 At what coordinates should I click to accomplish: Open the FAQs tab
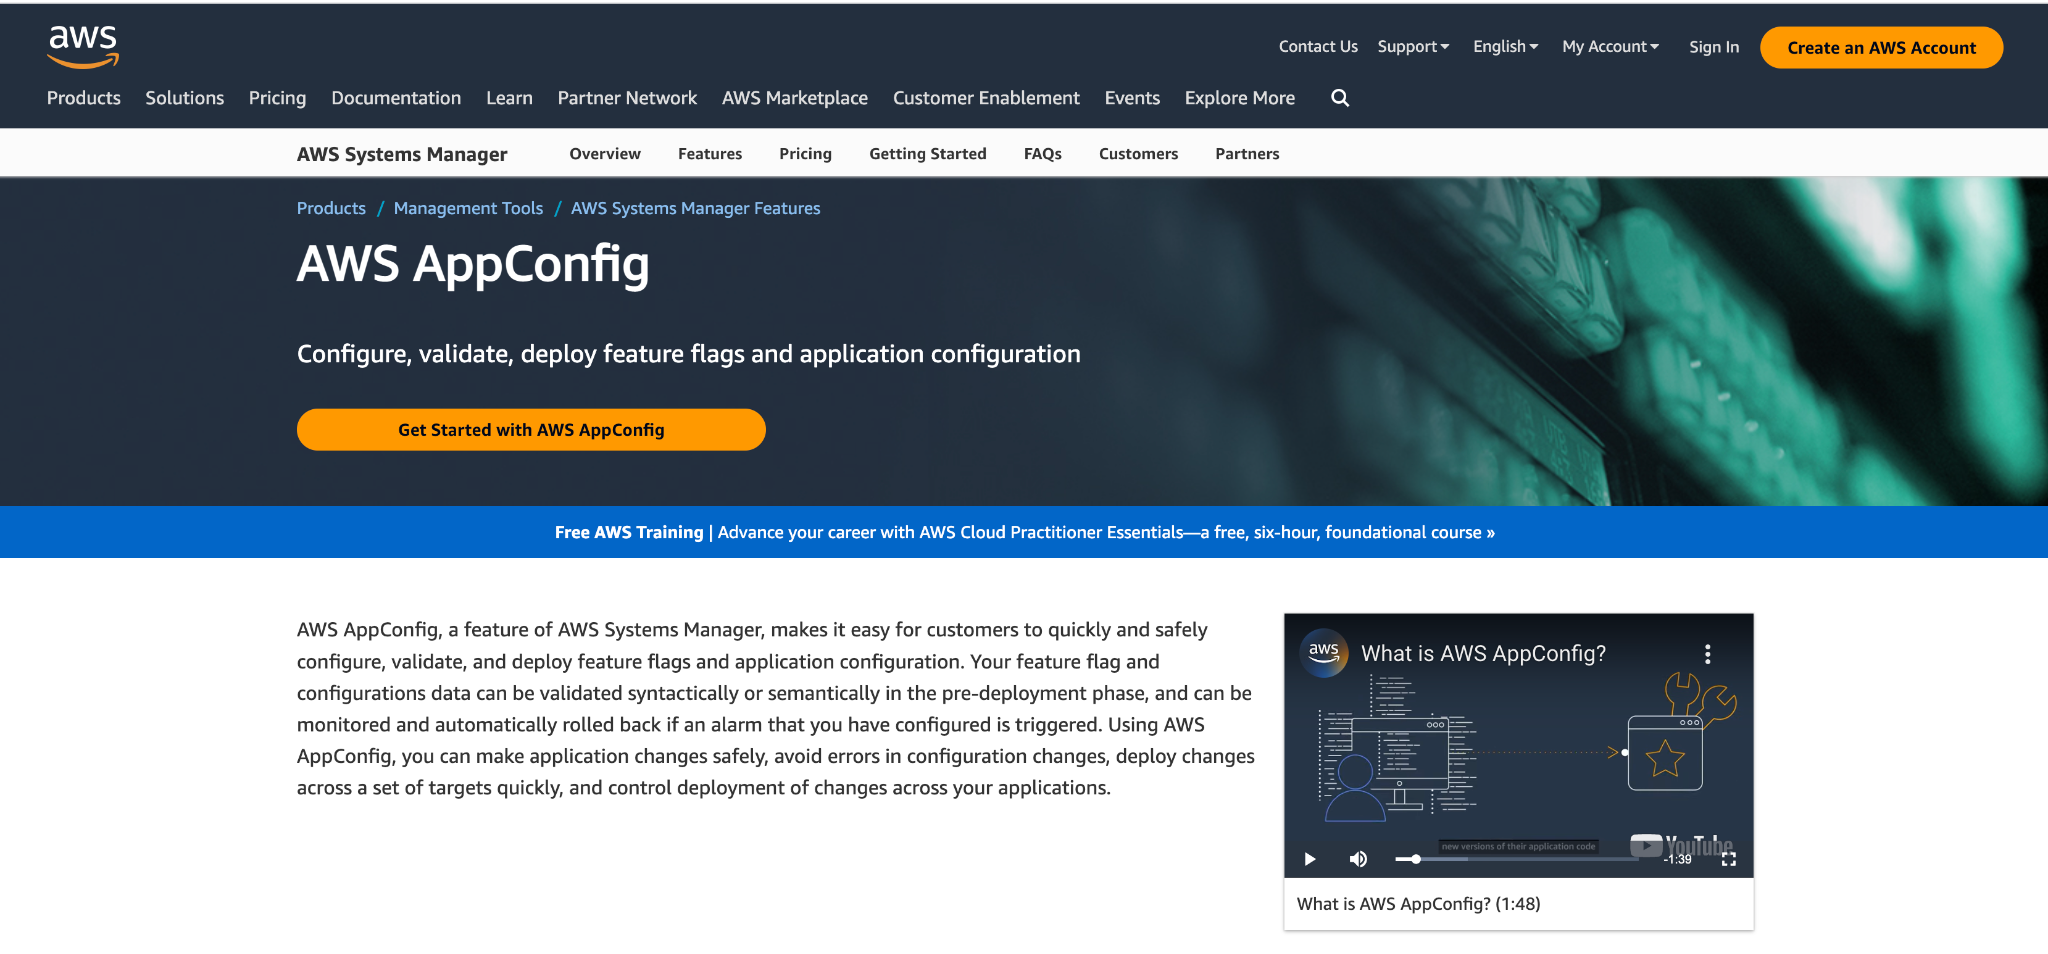[x=1043, y=154]
